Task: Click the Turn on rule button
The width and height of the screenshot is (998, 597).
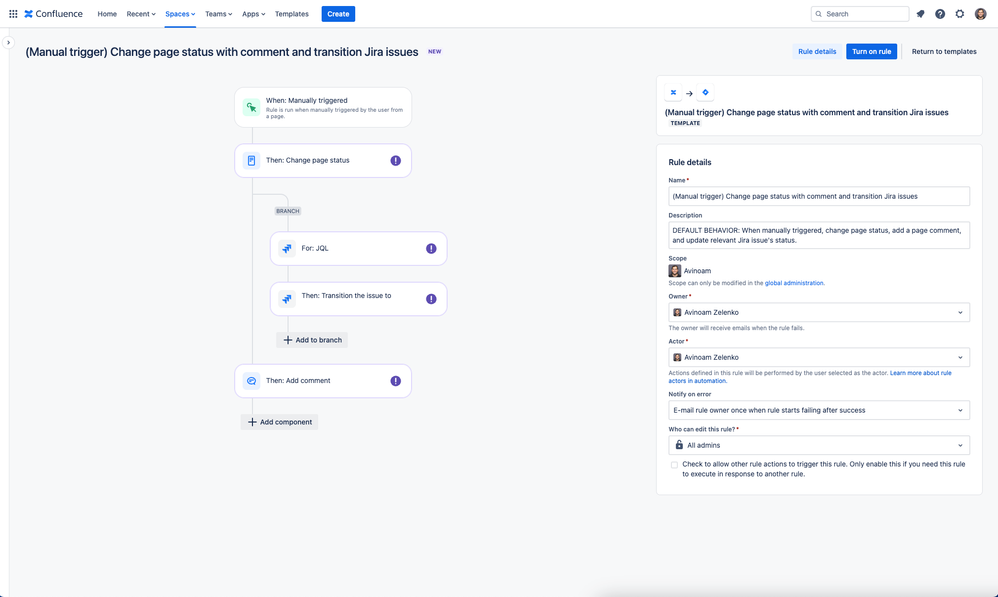Action: [871, 52]
